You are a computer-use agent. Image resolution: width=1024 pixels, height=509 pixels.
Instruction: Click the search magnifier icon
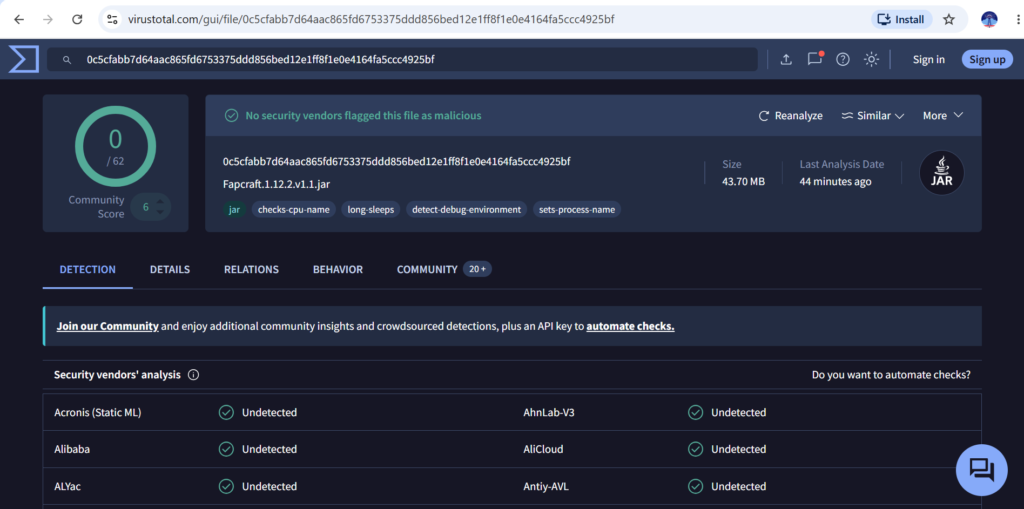(x=67, y=60)
